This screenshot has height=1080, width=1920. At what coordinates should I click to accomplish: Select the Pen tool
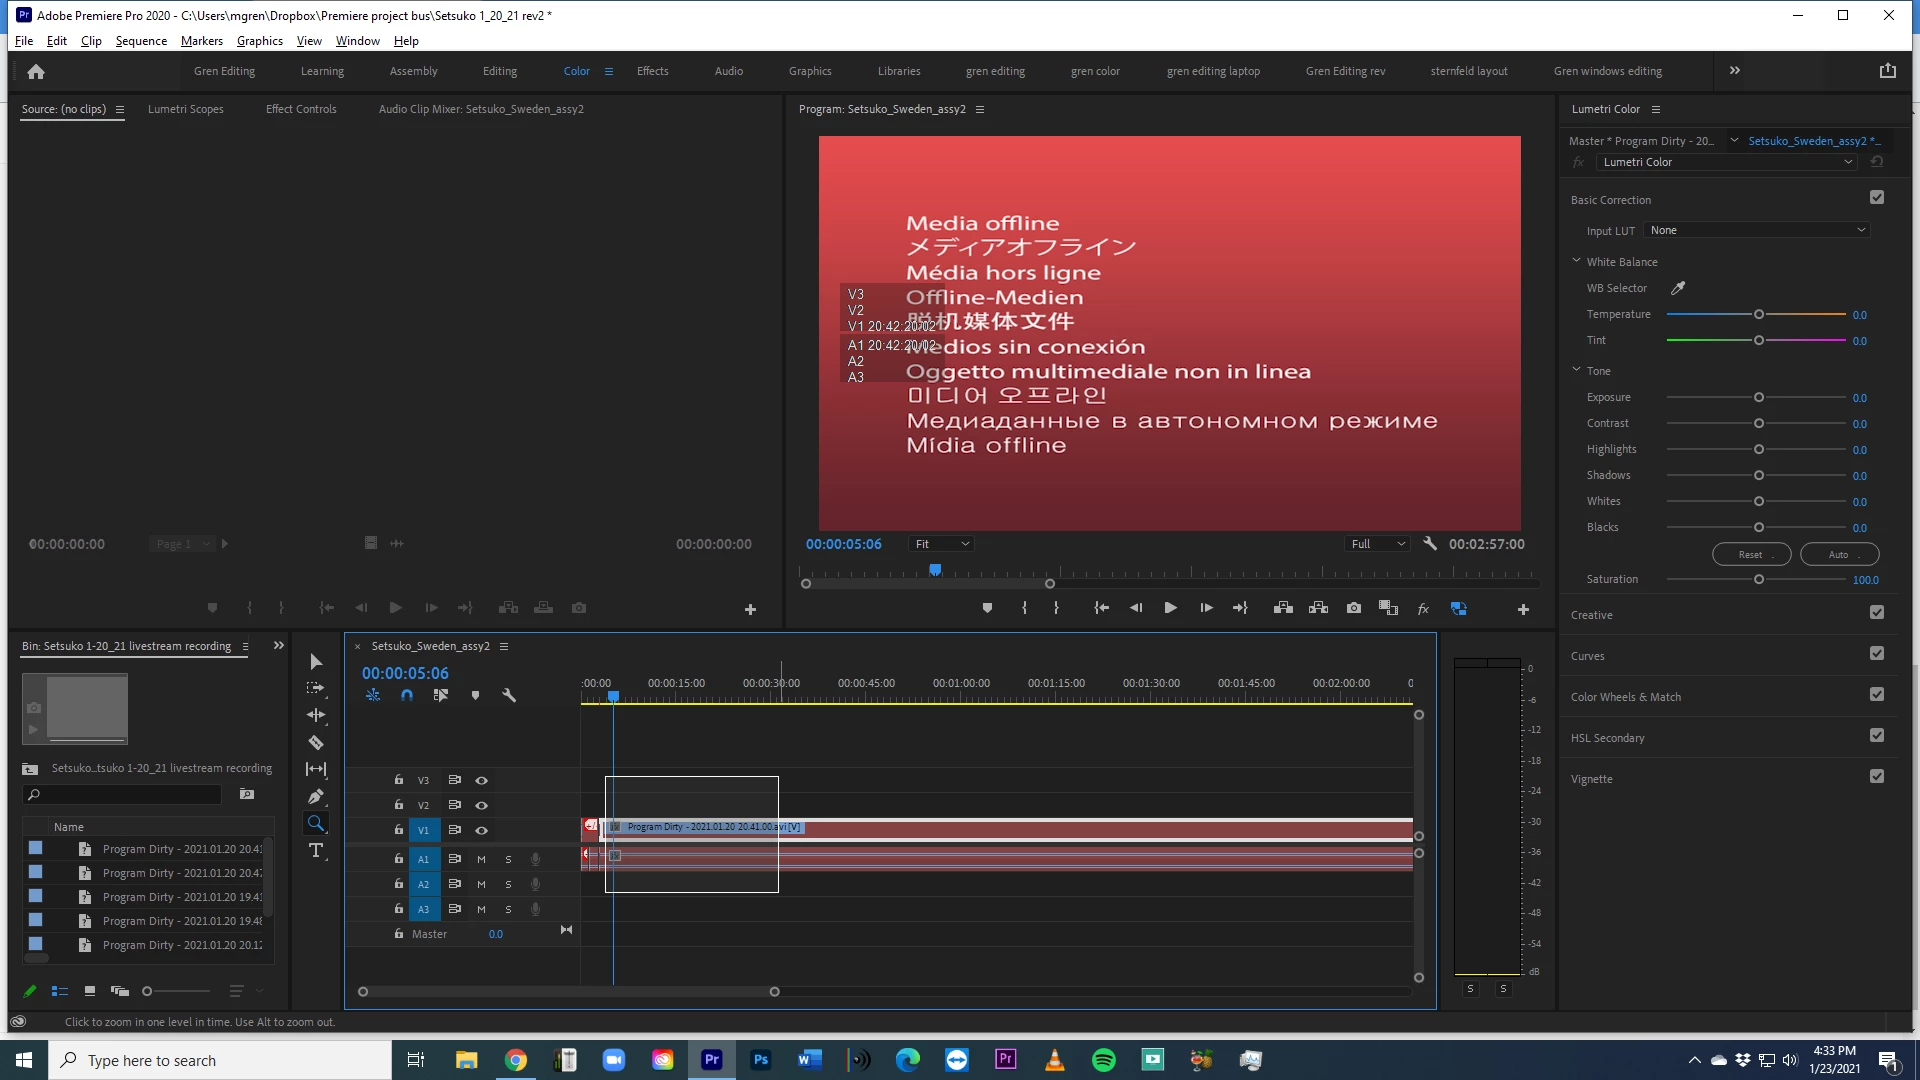316,797
